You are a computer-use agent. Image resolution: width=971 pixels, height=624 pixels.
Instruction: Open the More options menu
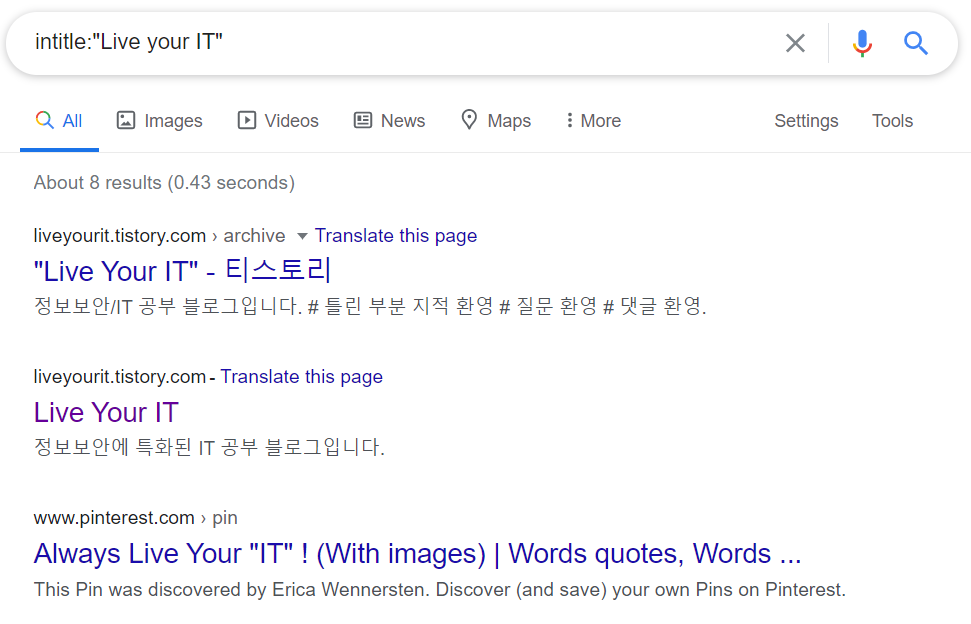[593, 121]
